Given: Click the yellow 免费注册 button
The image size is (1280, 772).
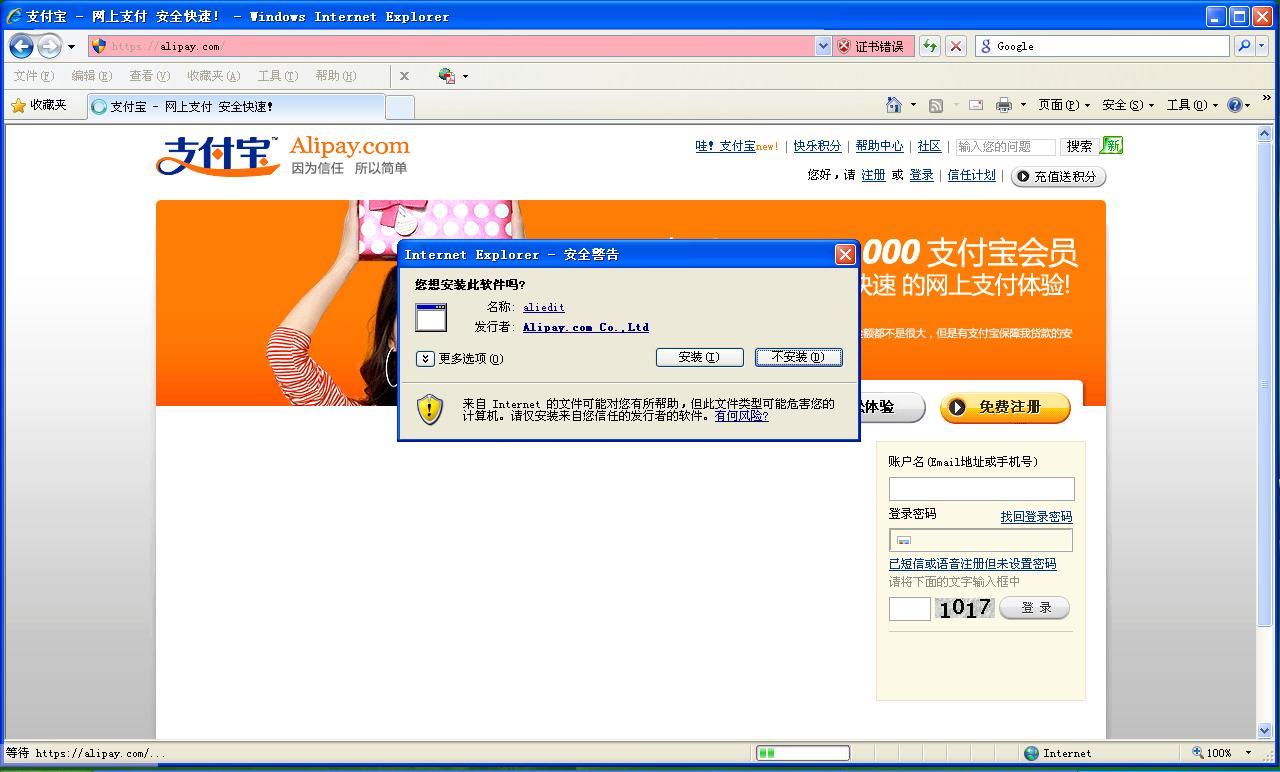Looking at the screenshot, I should point(1005,407).
